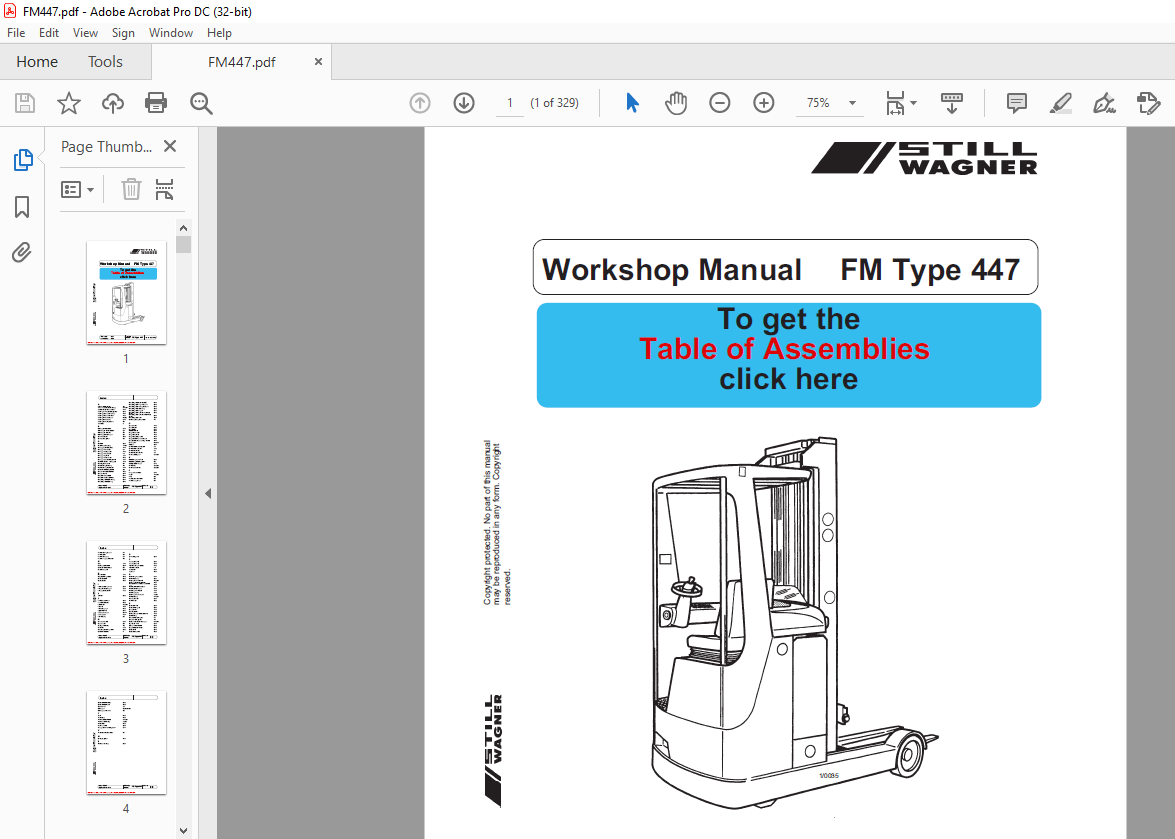Go to previous page arrow

click(420, 103)
